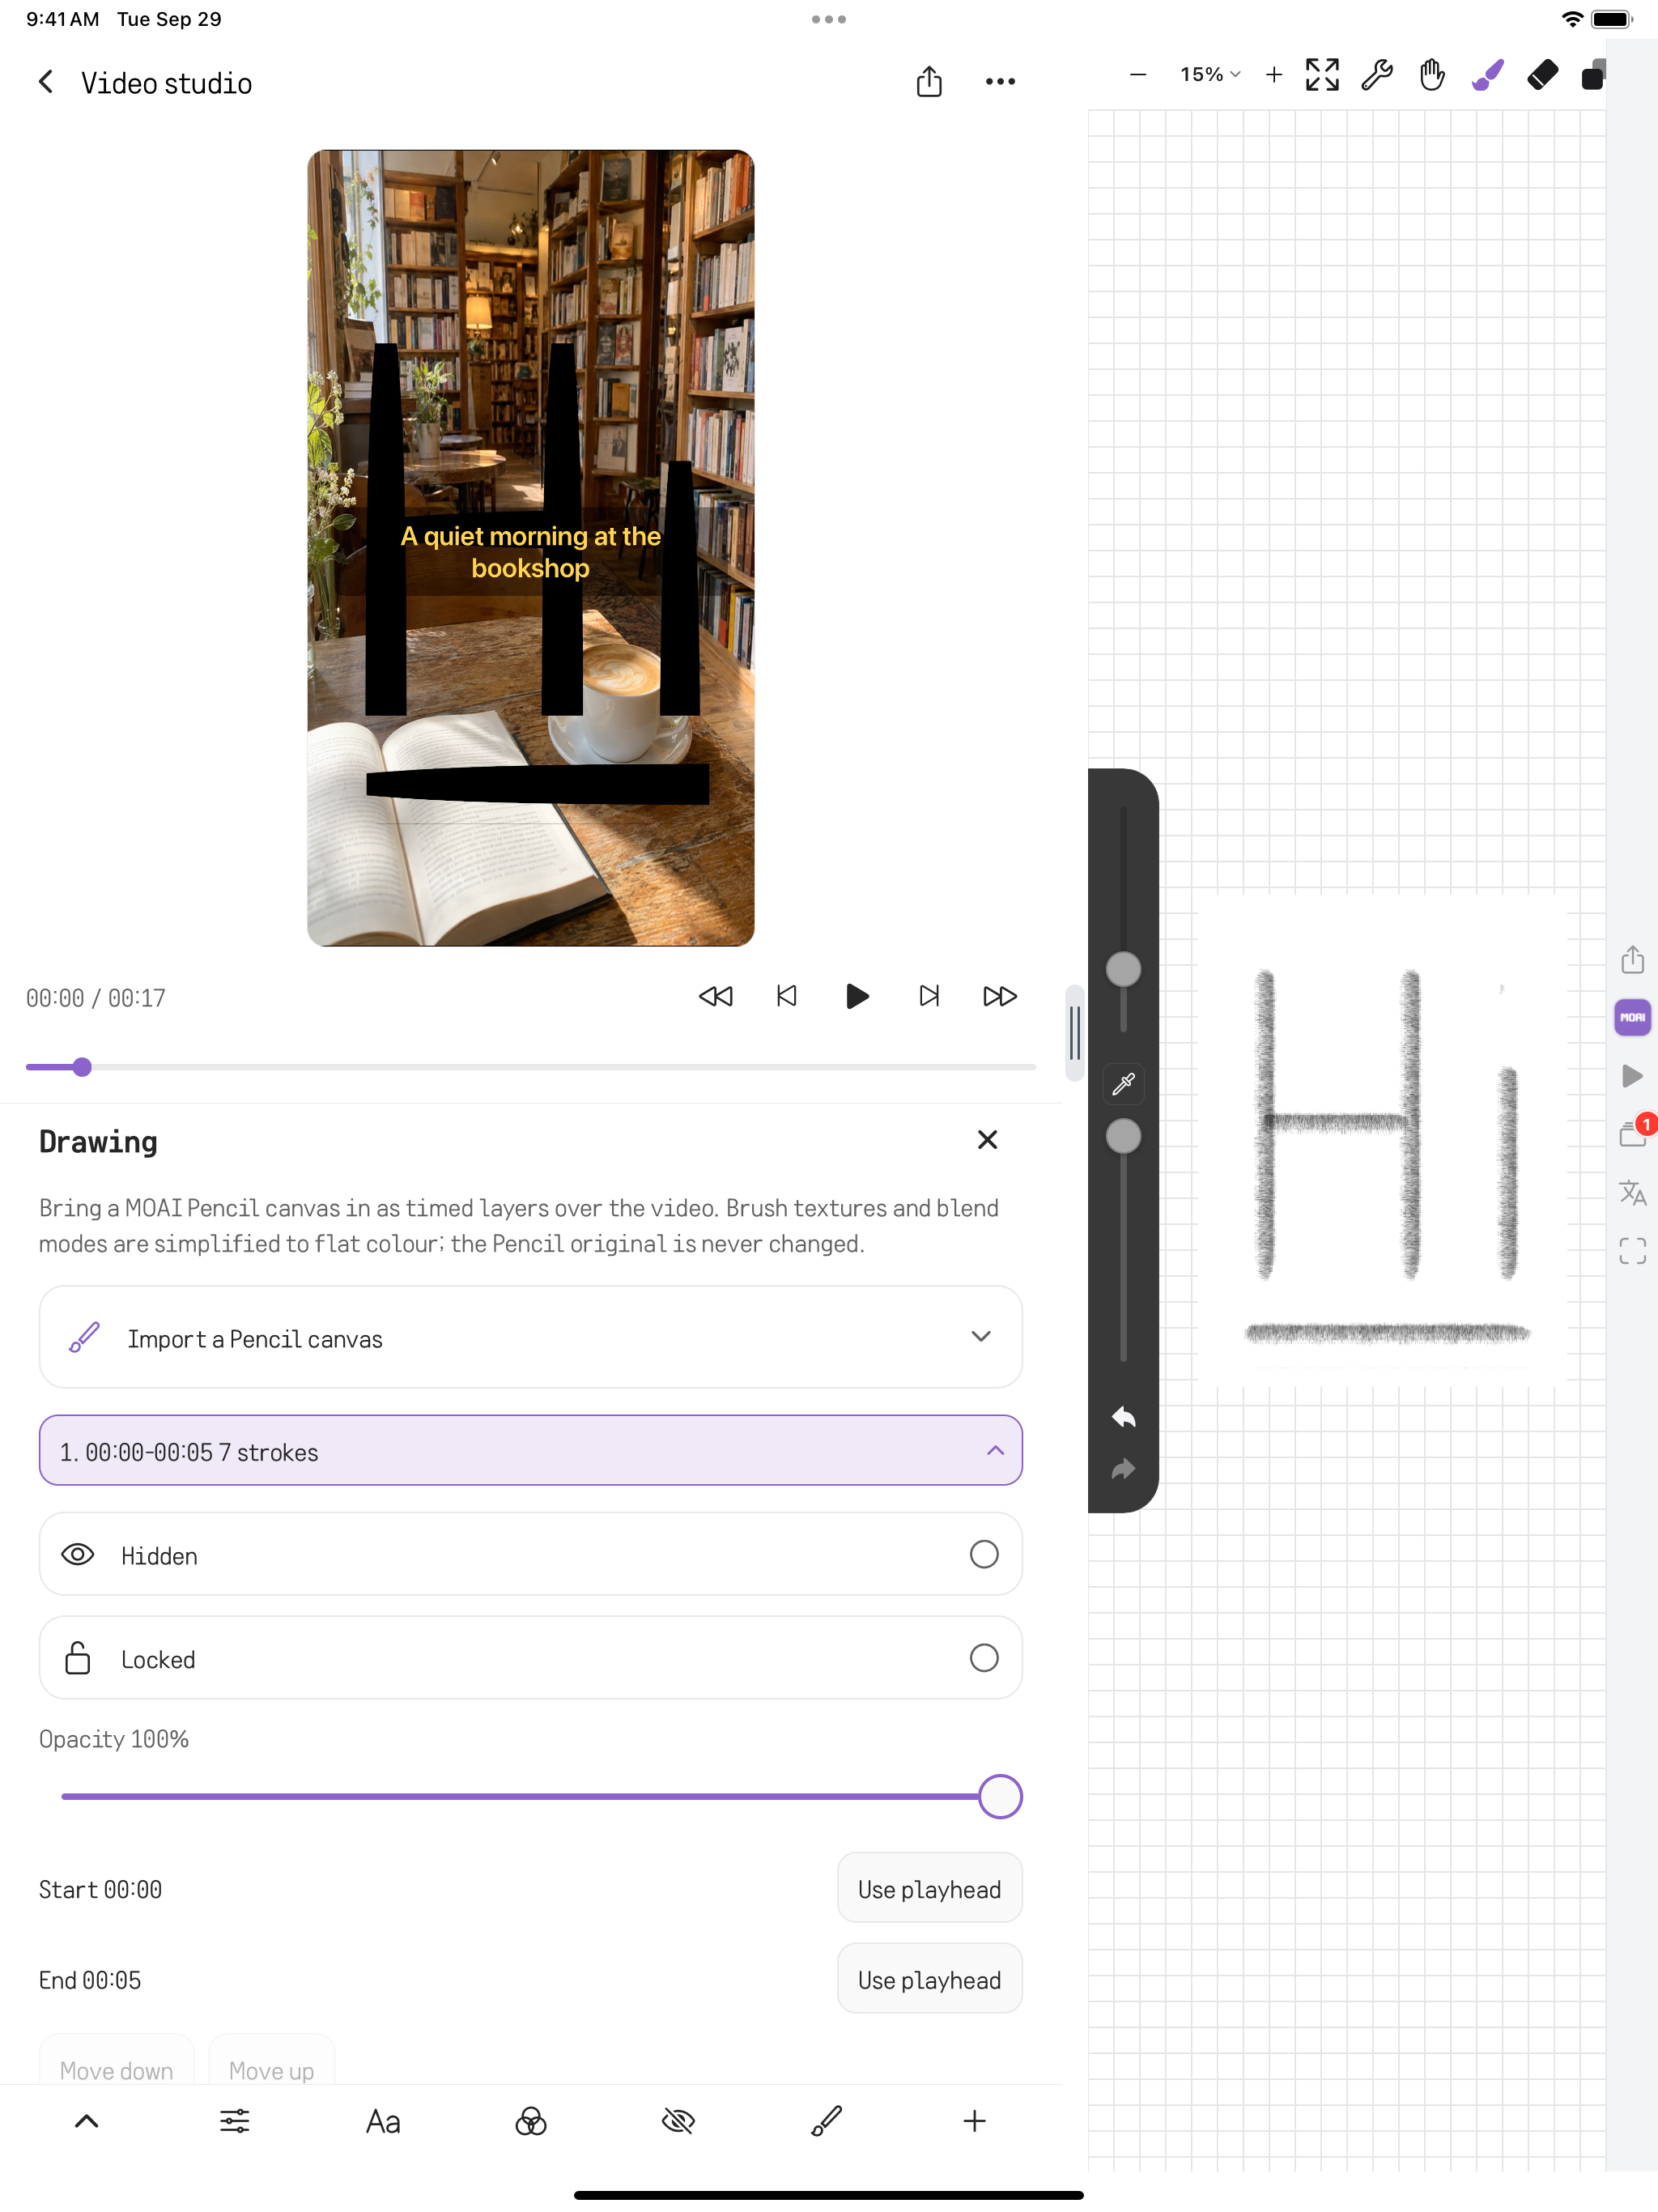The height and width of the screenshot is (2212, 1658).
Task: Open the adjustments sliders tab
Action: pyautogui.click(x=235, y=2121)
